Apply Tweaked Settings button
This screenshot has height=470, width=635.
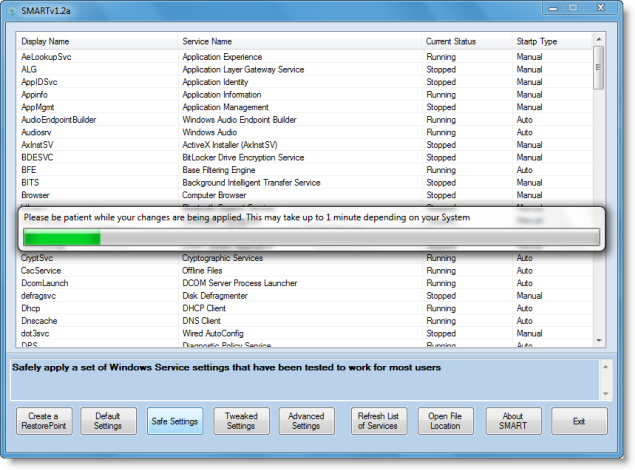click(241, 421)
